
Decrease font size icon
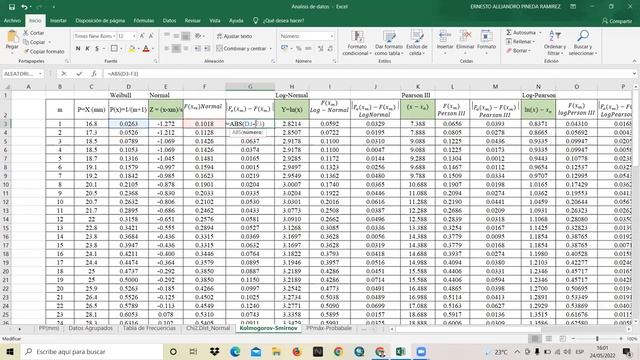pos(151,36)
